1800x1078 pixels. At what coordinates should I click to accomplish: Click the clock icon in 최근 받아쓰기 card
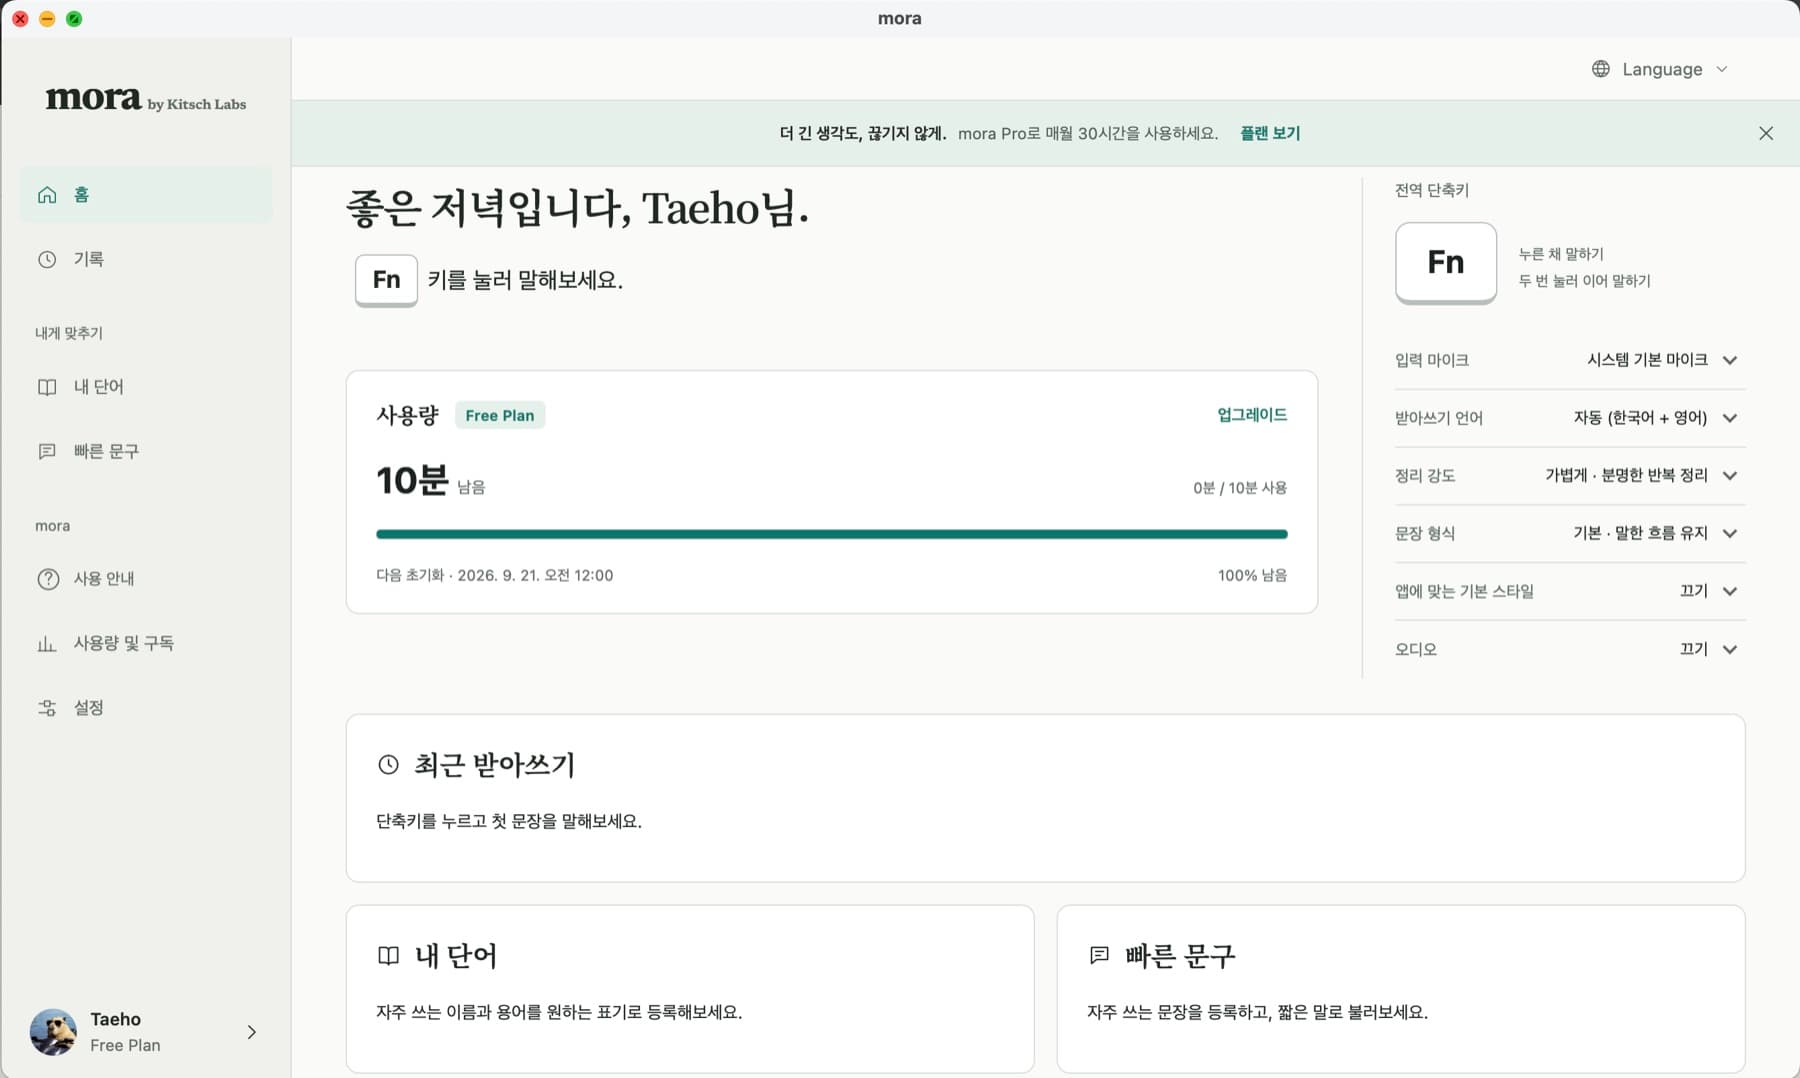388,765
